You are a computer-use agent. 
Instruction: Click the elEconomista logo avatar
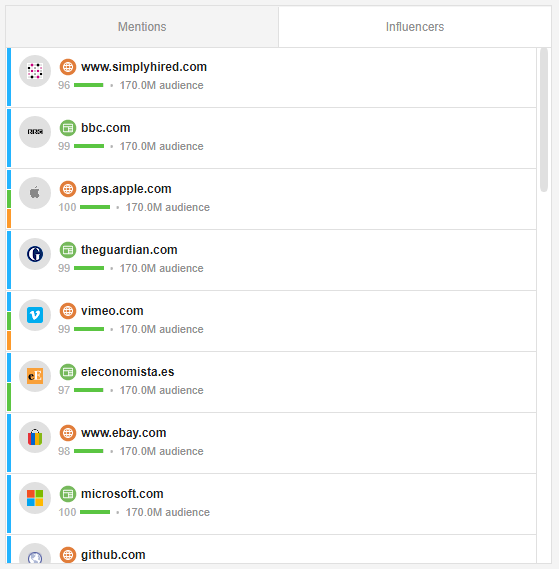pyautogui.click(x=35, y=376)
